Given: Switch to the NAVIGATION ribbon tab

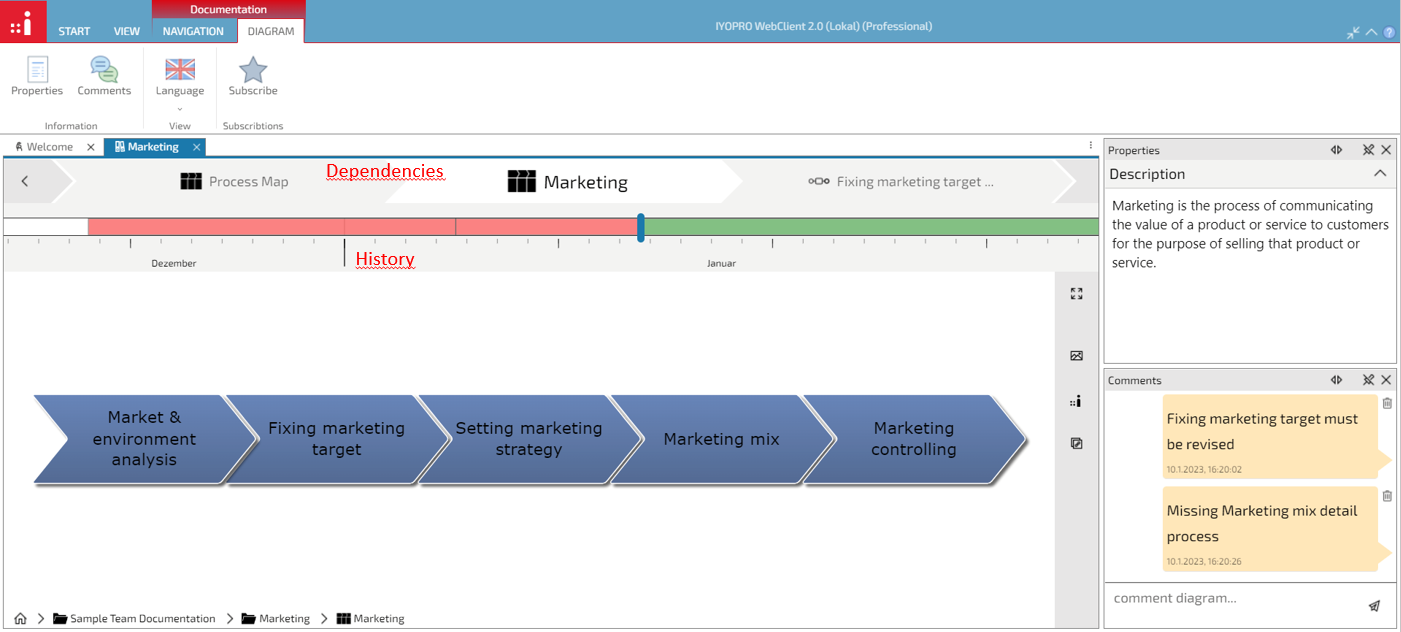Looking at the screenshot, I should [193, 31].
